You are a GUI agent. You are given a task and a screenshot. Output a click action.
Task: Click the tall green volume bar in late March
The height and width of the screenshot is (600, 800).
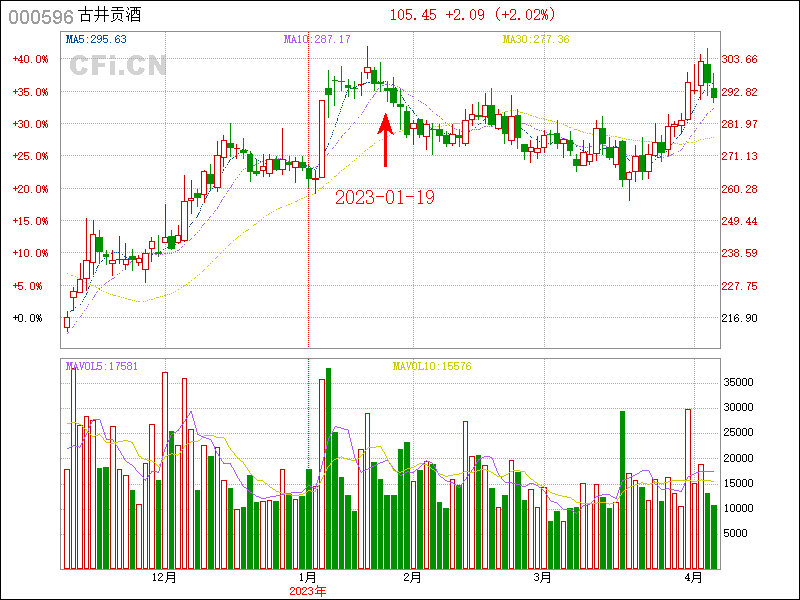622,490
